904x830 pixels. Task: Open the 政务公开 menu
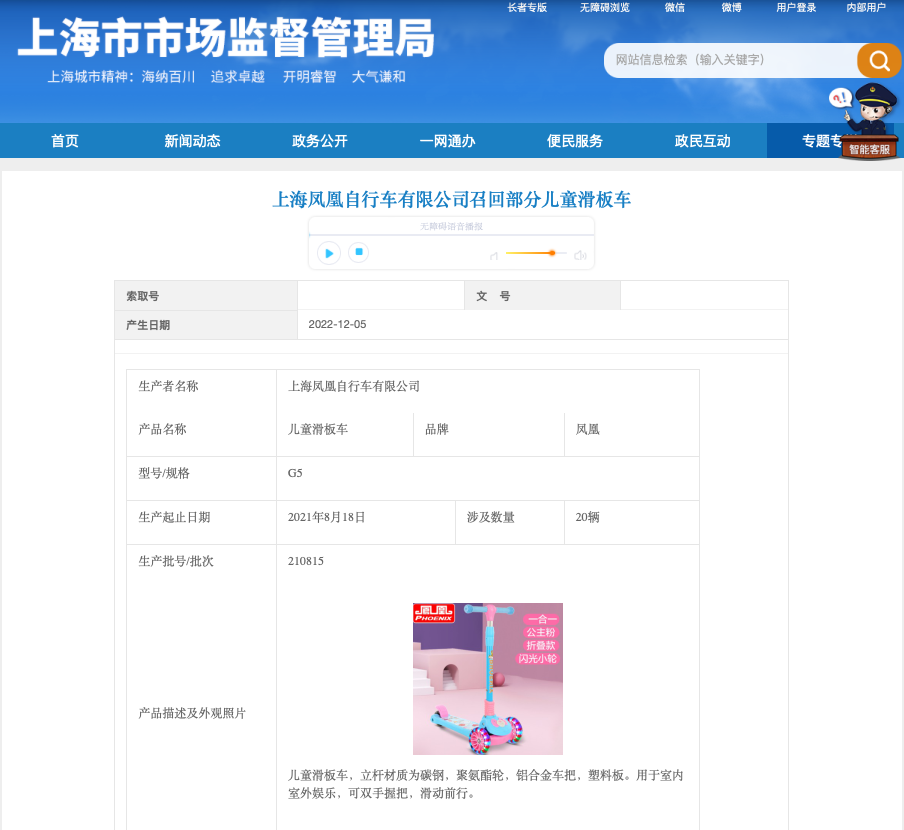point(320,141)
